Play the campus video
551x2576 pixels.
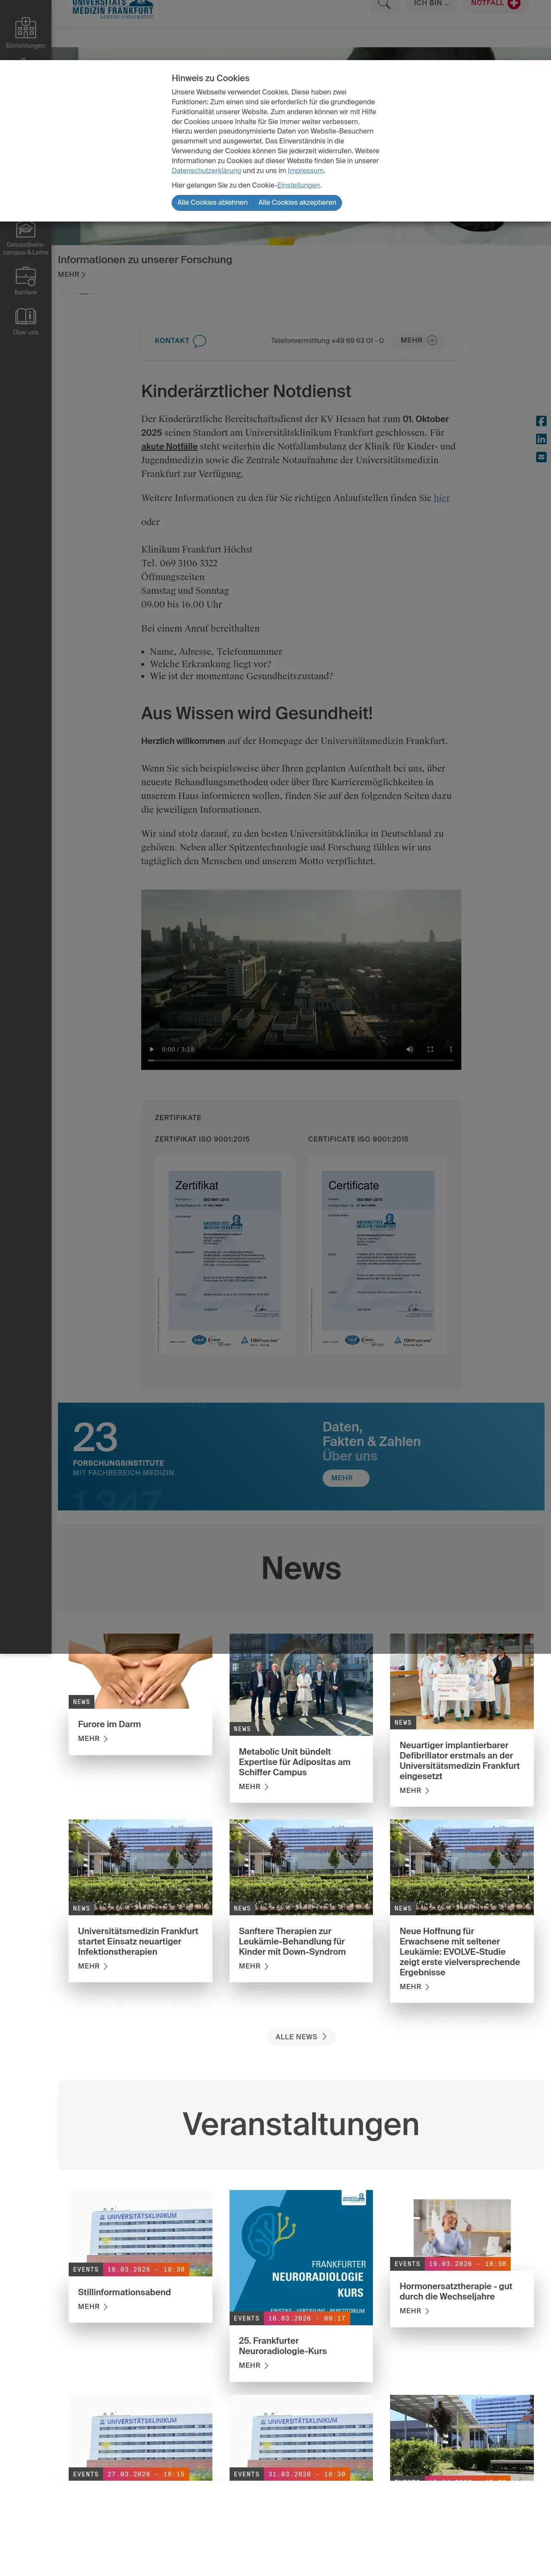152,1049
